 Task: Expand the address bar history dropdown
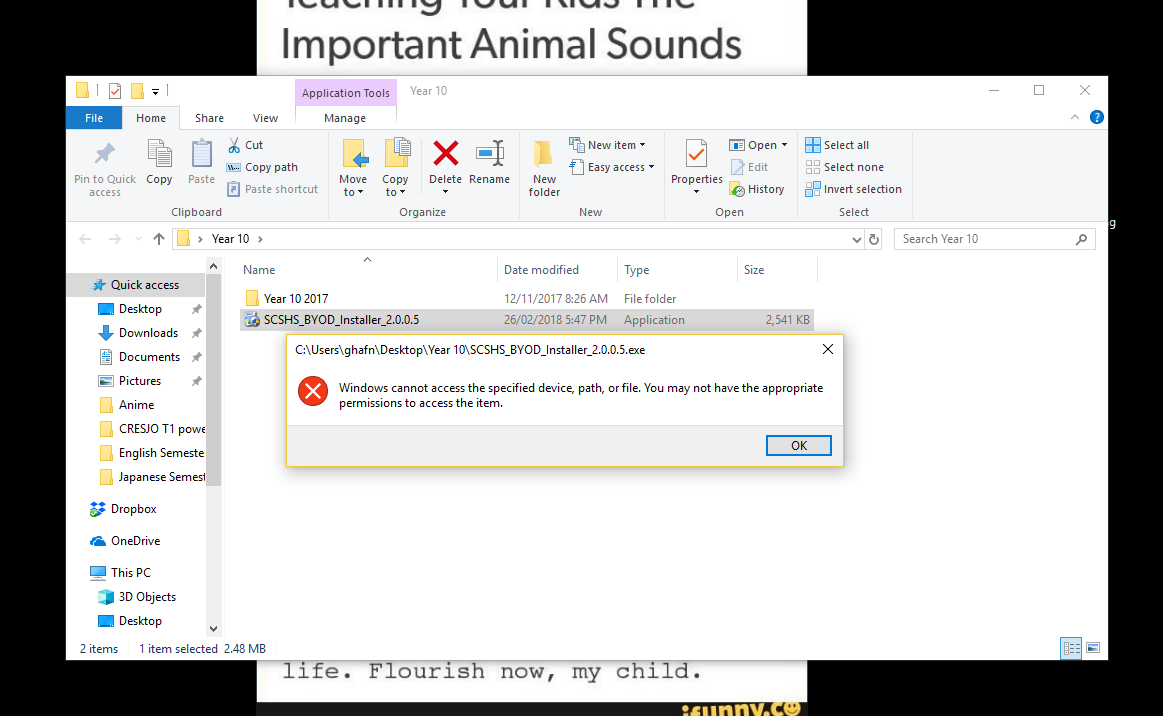click(x=856, y=239)
